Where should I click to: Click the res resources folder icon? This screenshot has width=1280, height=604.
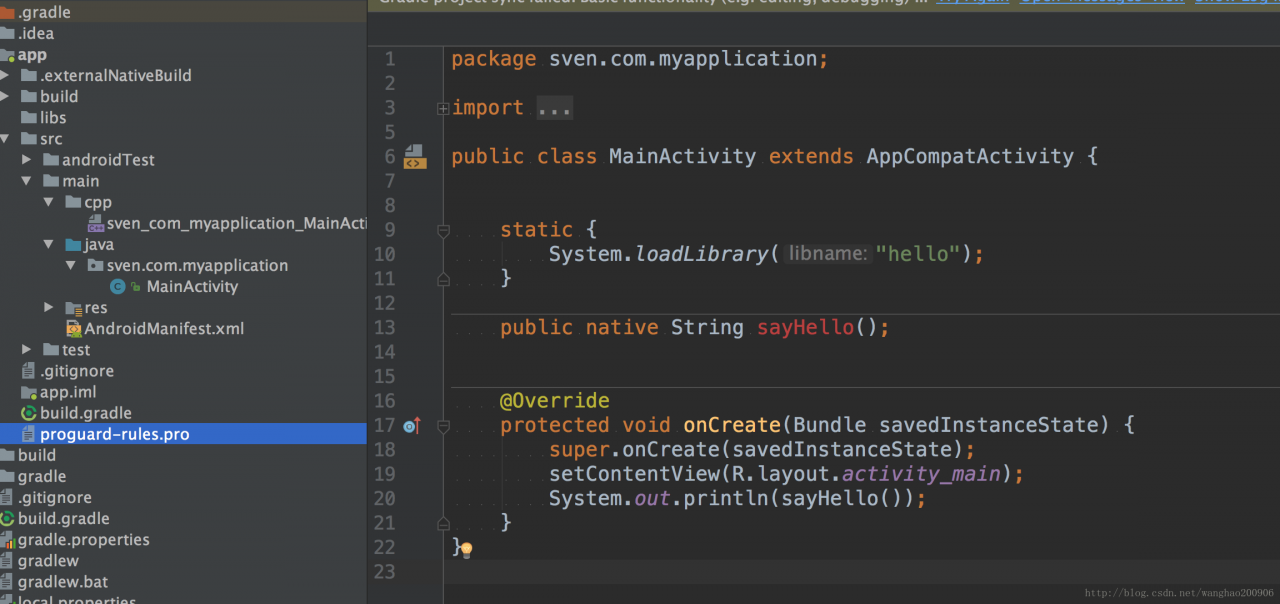click(74, 308)
